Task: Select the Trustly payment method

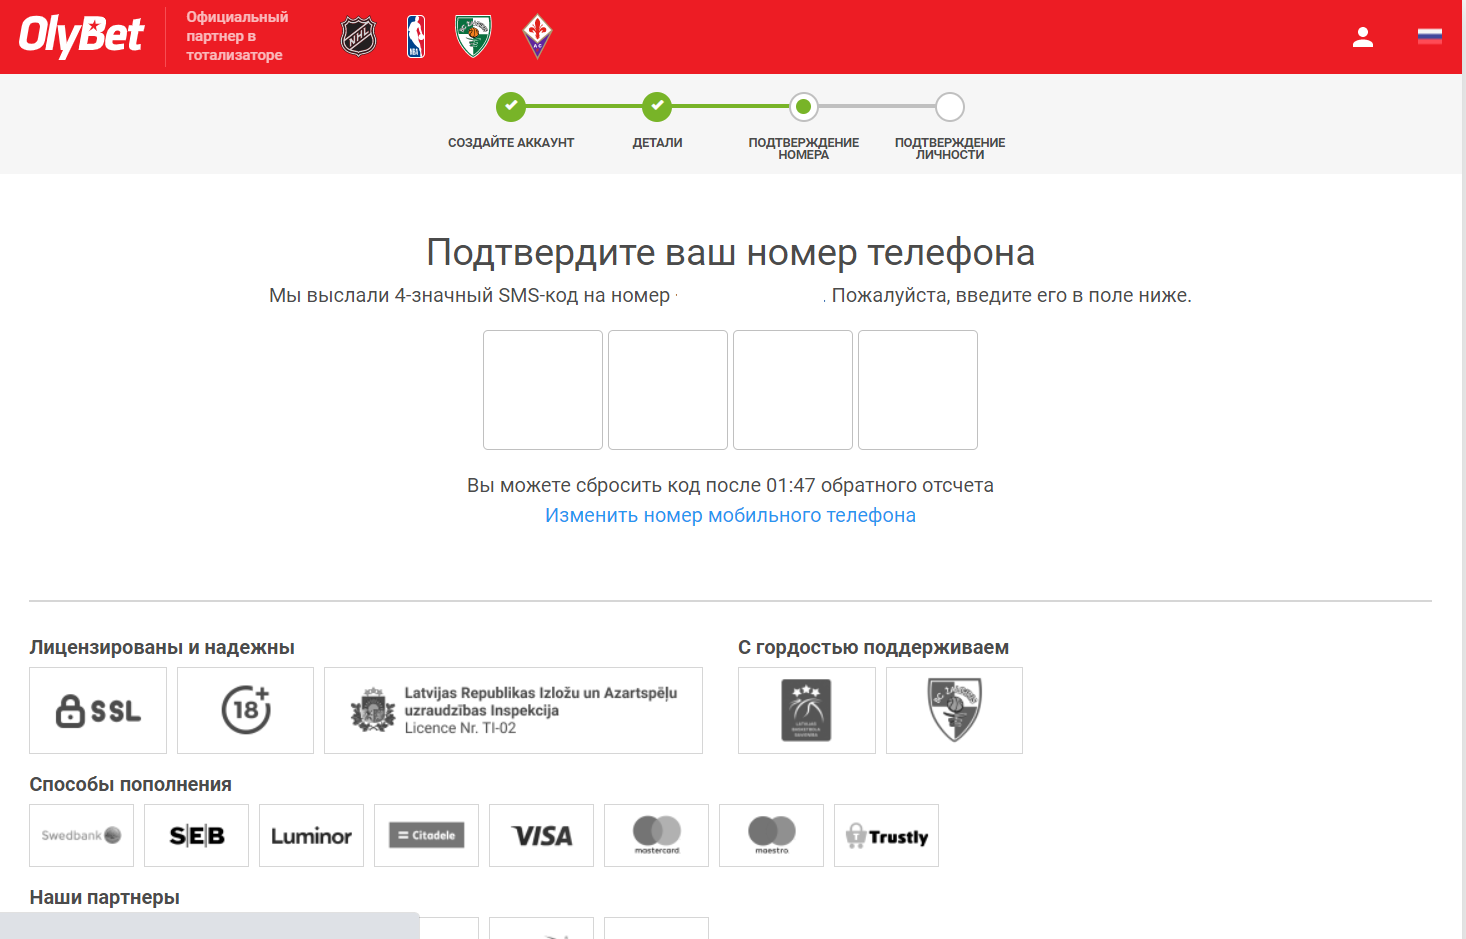Action: (x=886, y=835)
